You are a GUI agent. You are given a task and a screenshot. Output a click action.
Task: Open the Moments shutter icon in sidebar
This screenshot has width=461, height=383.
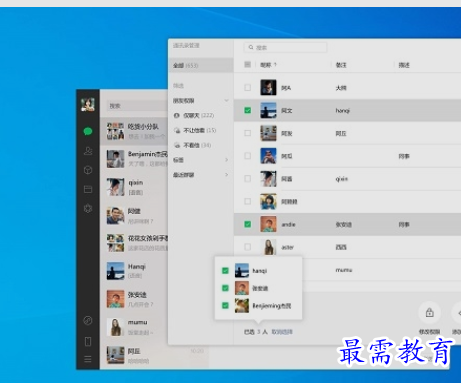(88, 209)
